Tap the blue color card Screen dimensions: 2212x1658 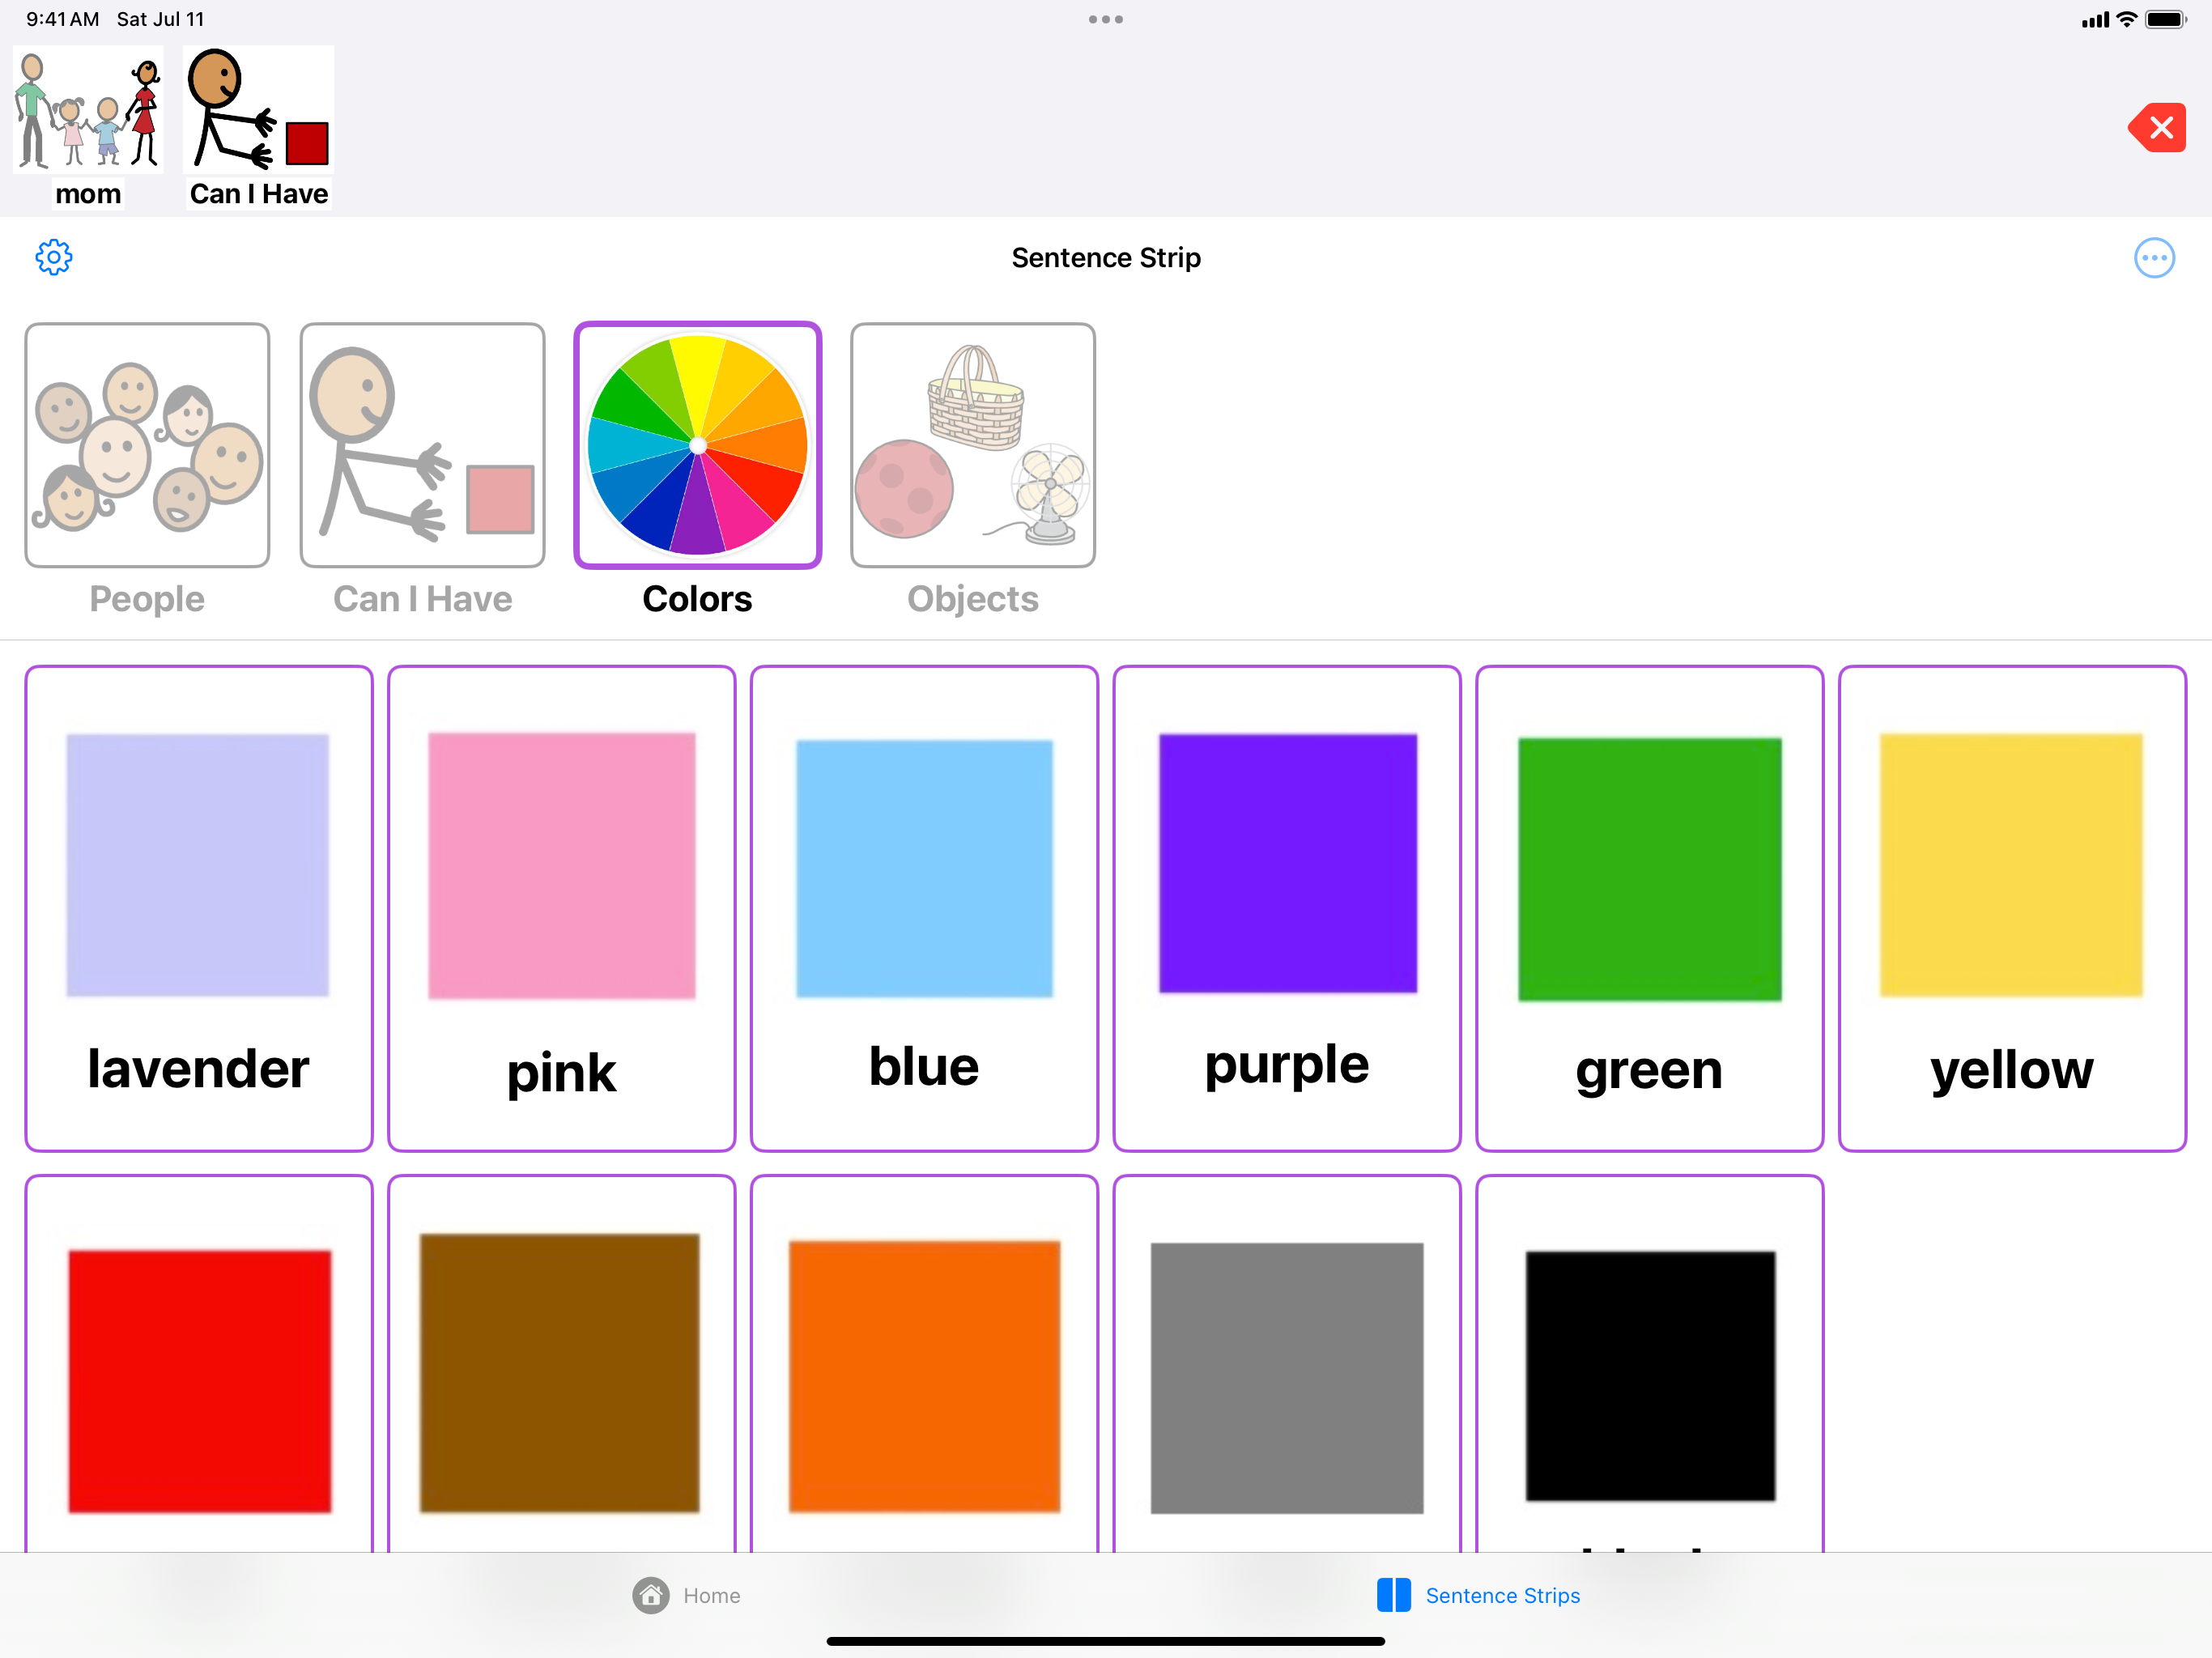tap(924, 909)
